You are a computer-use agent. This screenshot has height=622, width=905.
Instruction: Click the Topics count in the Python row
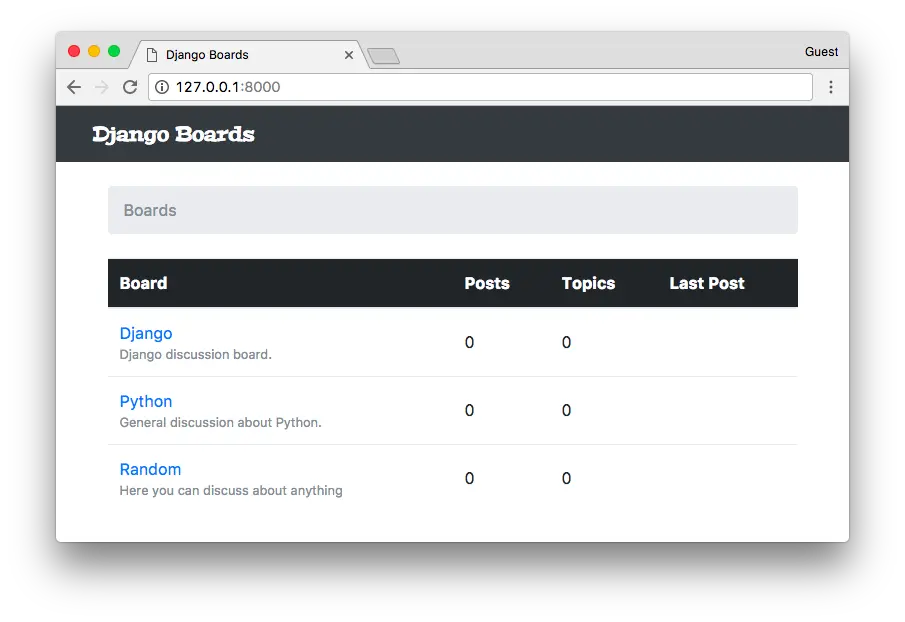[566, 411]
